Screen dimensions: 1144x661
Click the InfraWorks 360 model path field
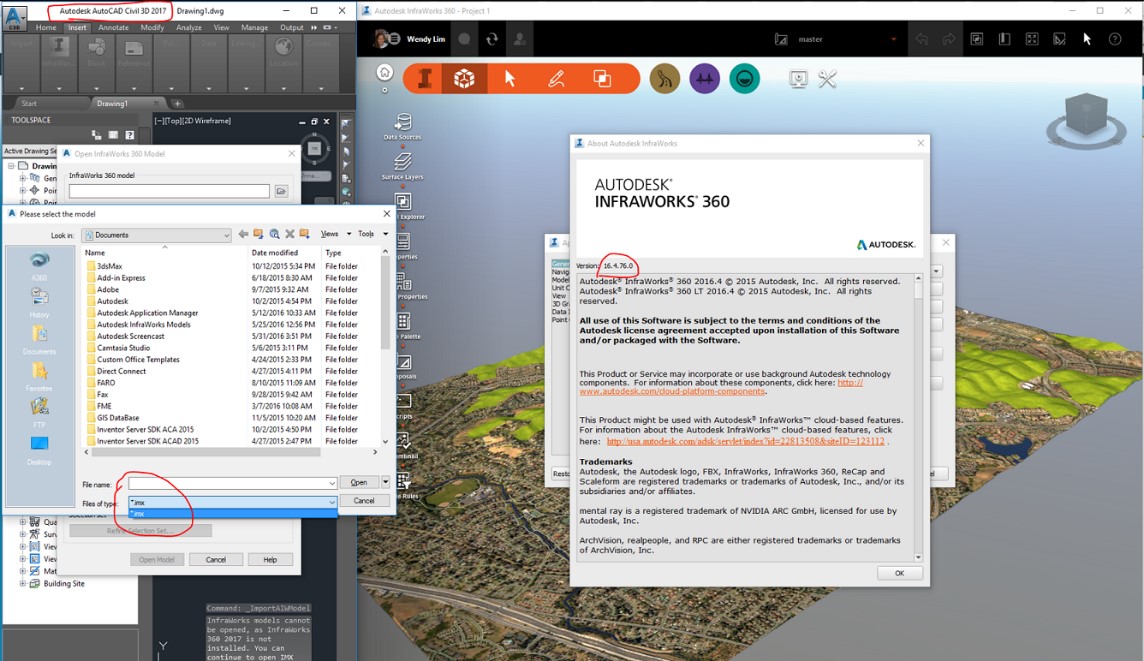169,191
